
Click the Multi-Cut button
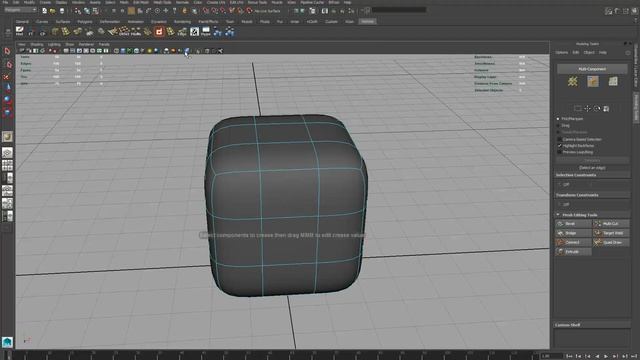pyautogui.click(x=611, y=224)
